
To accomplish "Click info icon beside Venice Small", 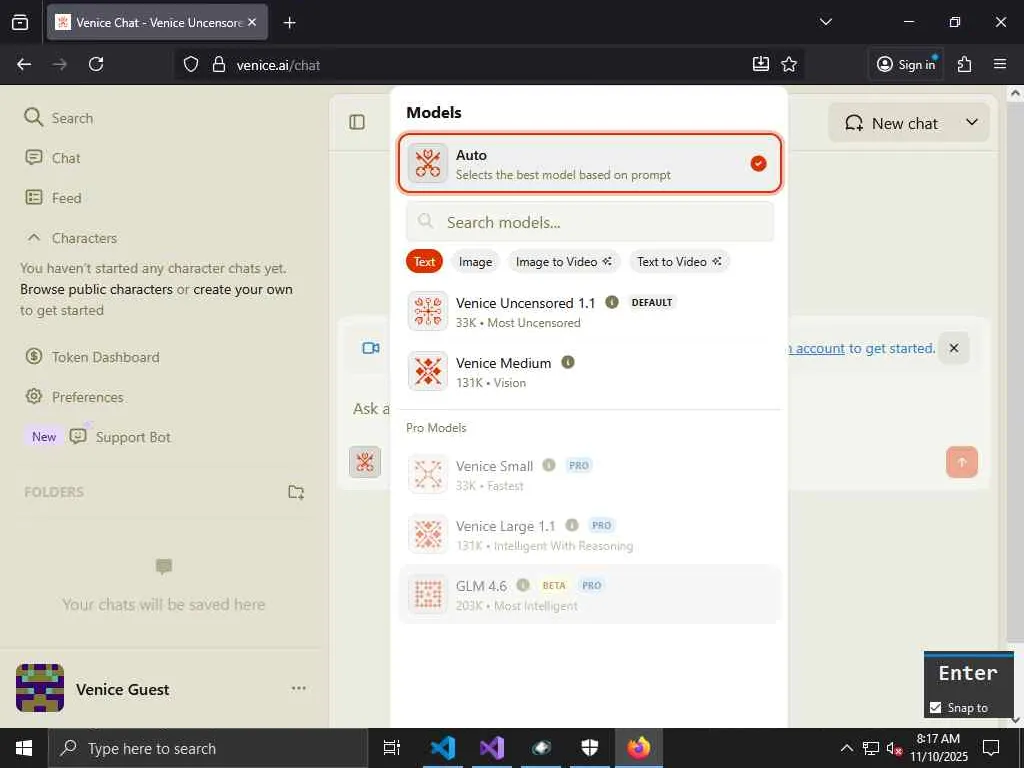I will pos(549,465).
